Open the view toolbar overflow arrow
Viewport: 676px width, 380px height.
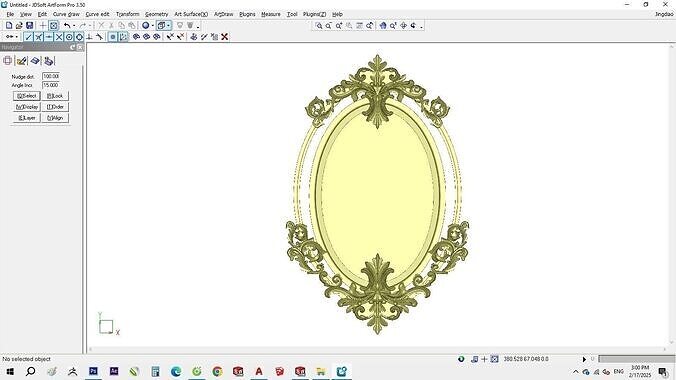point(421,27)
